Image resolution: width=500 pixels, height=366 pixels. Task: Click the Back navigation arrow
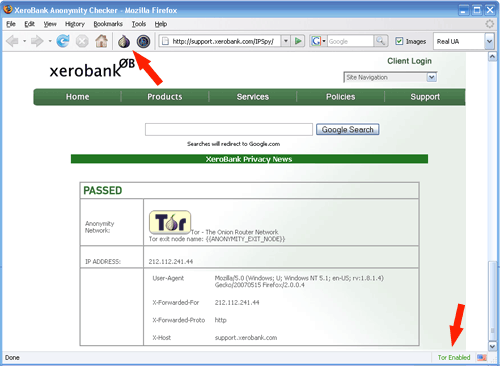pos(12,41)
